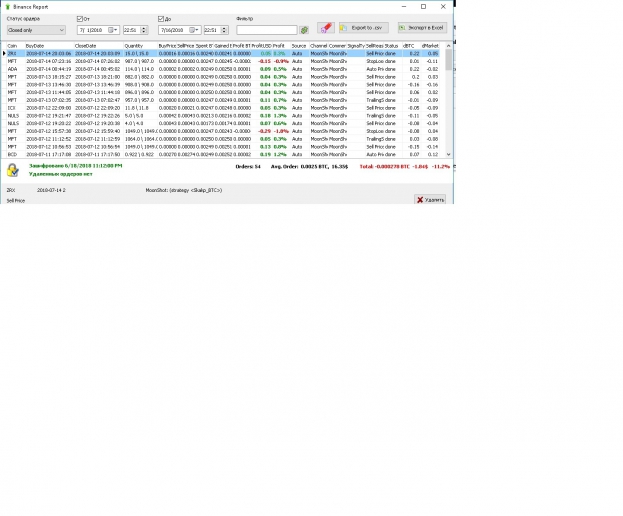Click CloseDate '2018-07-13 07:02:47' cell
This screenshot has height=516, width=623.
(98, 100)
